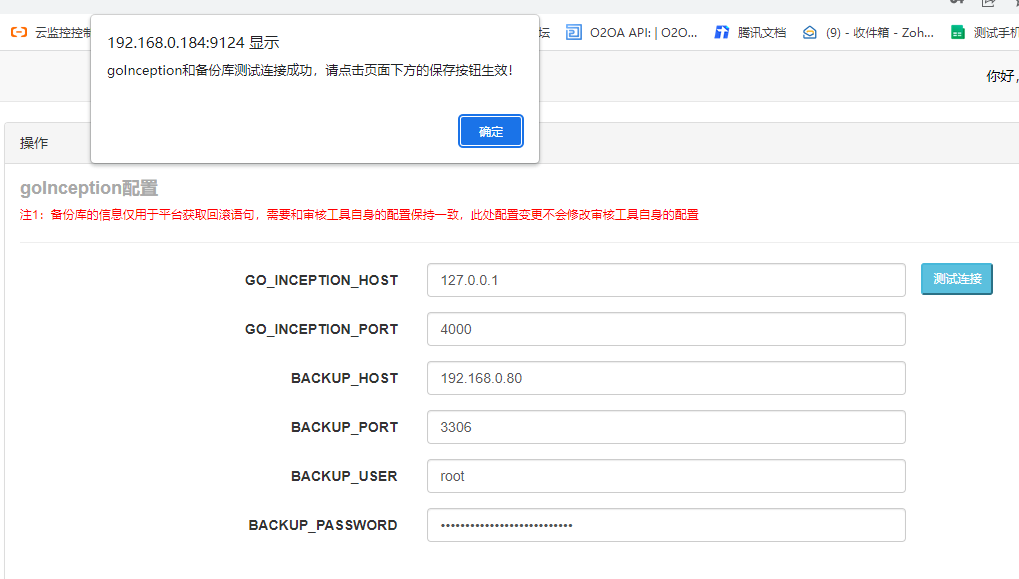
Task: Open the green 测试手机 spreadsheet bookmark icon
Action: pos(957,32)
